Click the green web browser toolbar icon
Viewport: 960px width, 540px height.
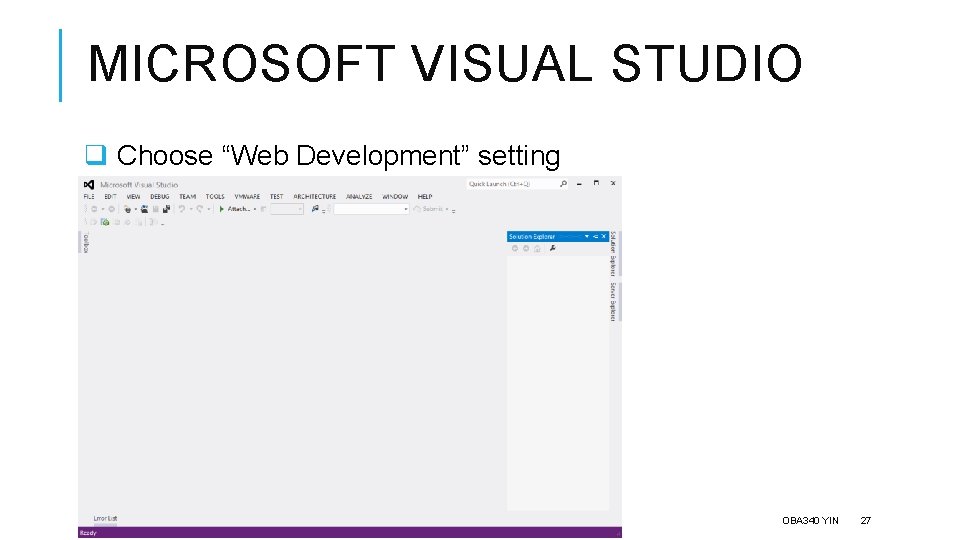point(105,222)
